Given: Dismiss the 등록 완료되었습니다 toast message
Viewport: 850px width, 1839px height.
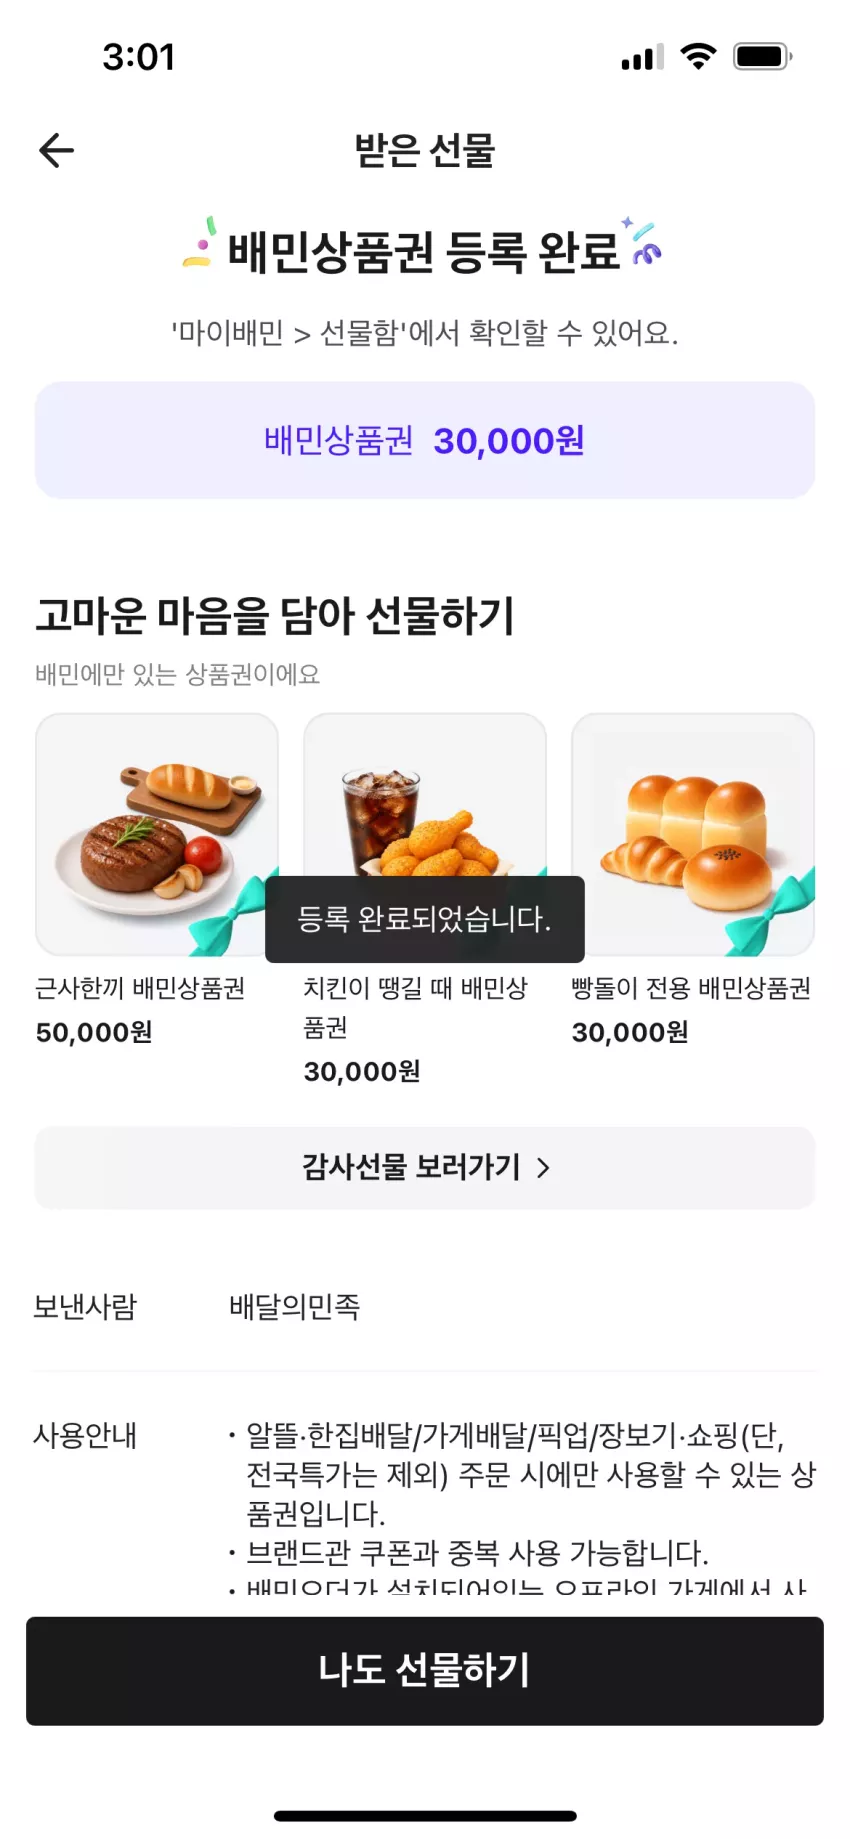Looking at the screenshot, I should coord(425,919).
